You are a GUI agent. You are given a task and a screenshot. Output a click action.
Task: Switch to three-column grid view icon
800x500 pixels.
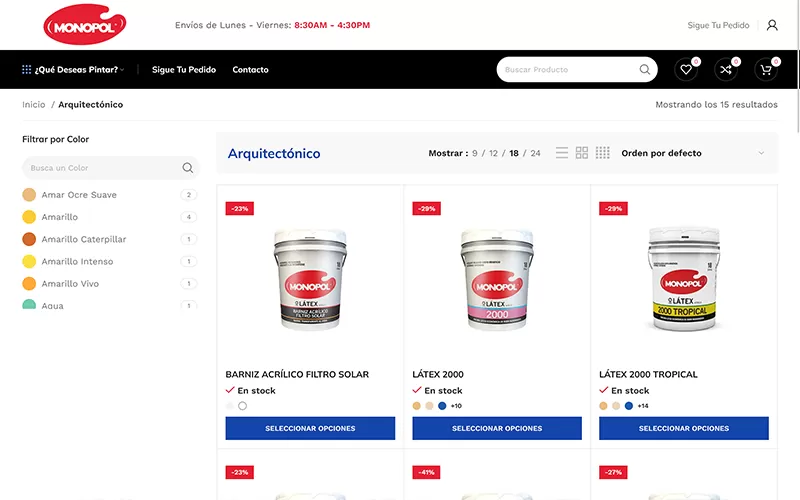603,153
